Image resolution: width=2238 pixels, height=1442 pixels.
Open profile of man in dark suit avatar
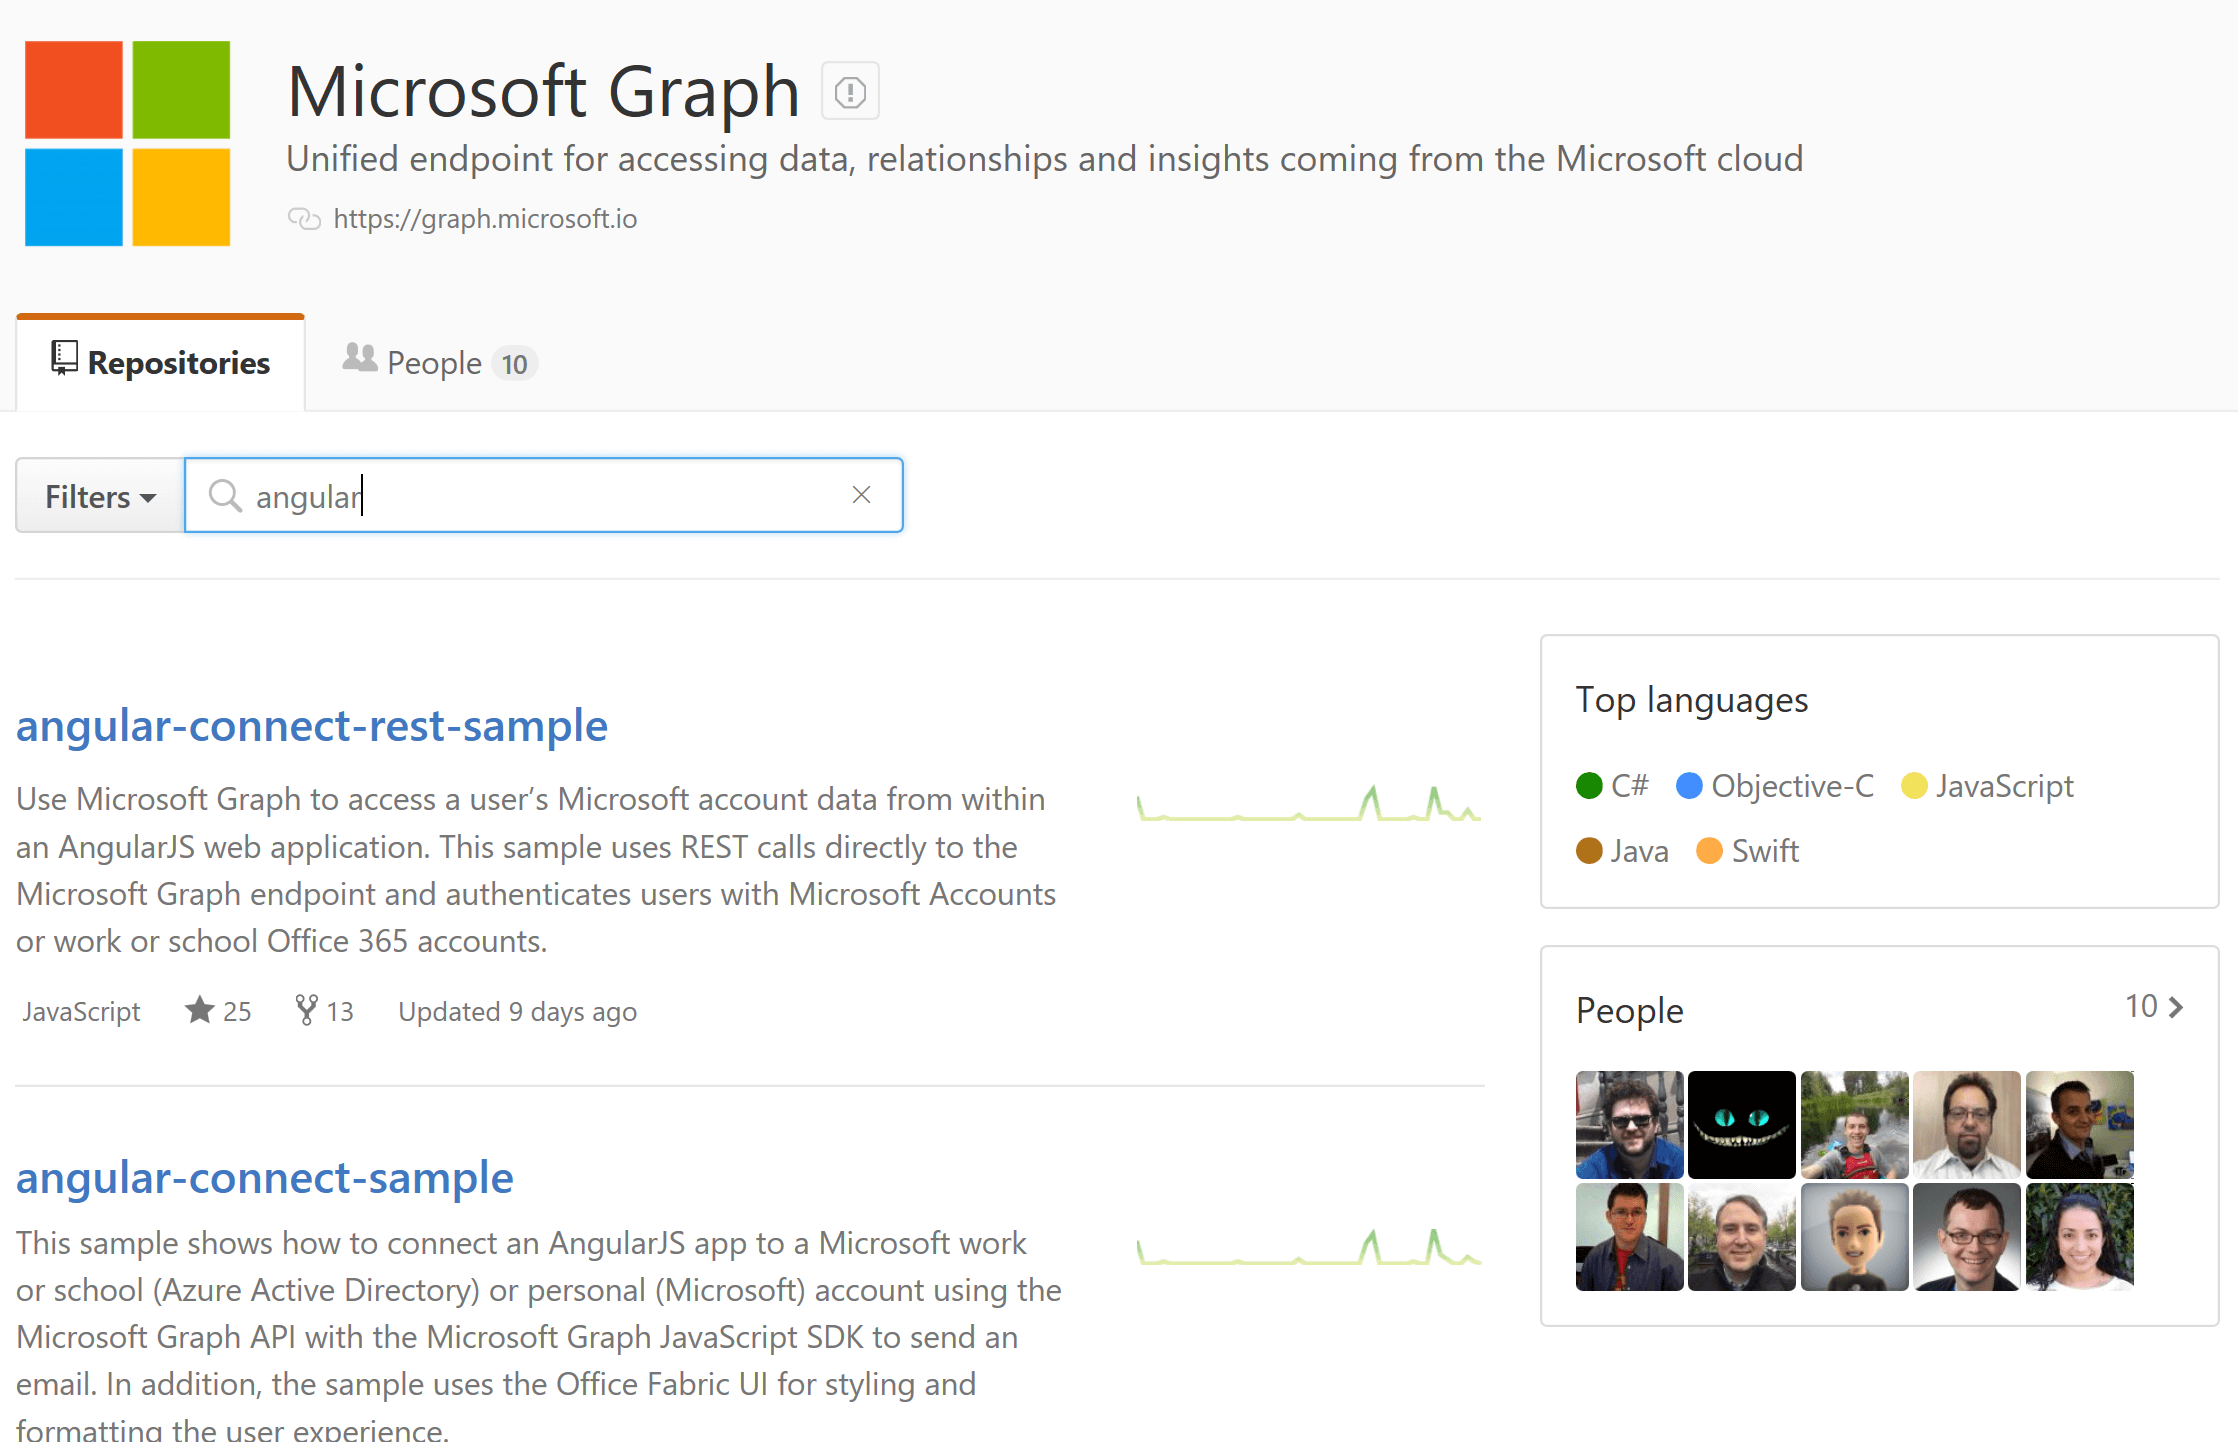(x=2080, y=1125)
